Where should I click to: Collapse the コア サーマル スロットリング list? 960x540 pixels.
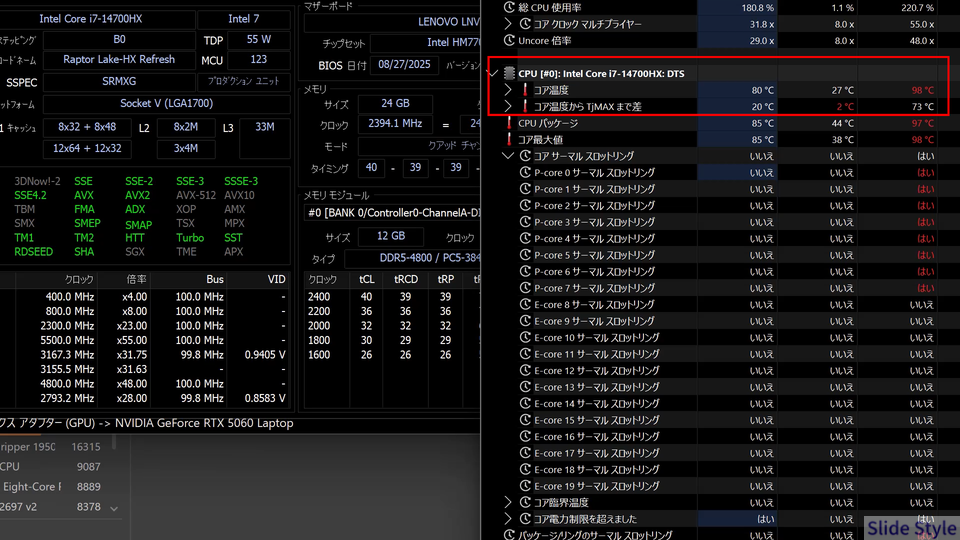click(508, 156)
